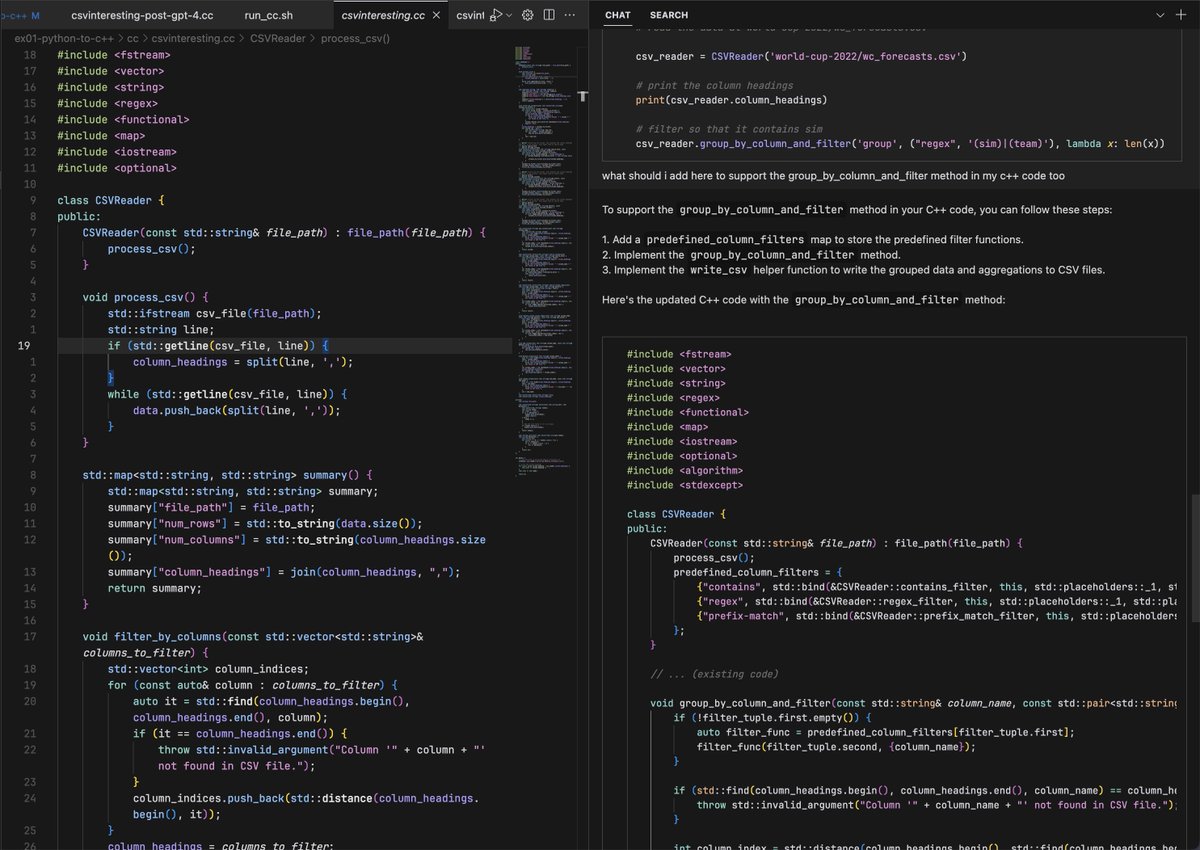The width and height of the screenshot is (1200, 850).
Task: Click the process_csv() breadcrumb item
Action: (355, 38)
